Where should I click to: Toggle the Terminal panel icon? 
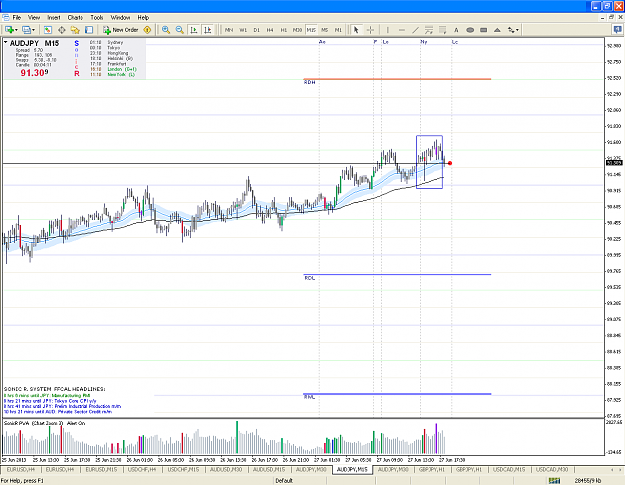[x=89, y=30]
